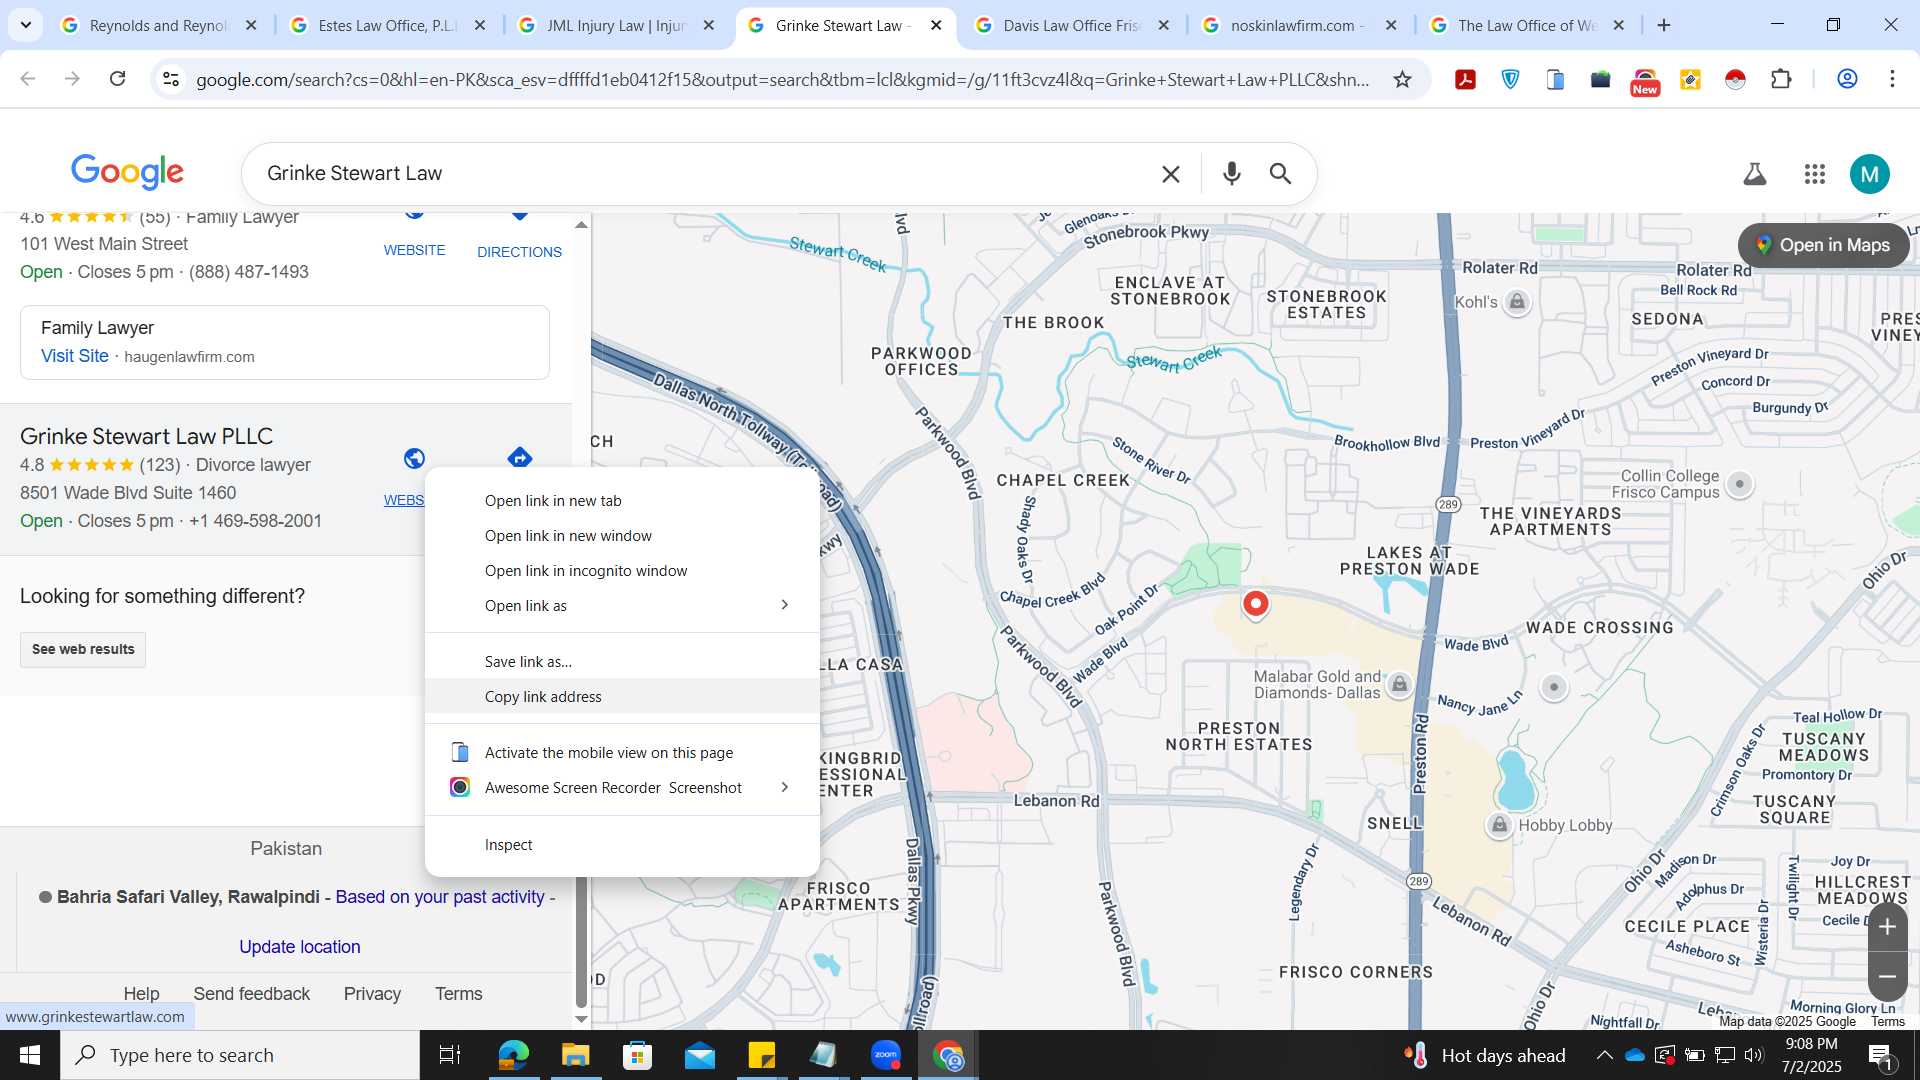1920x1080 pixels.
Task: Select Open link in new window
Action: point(622,536)
